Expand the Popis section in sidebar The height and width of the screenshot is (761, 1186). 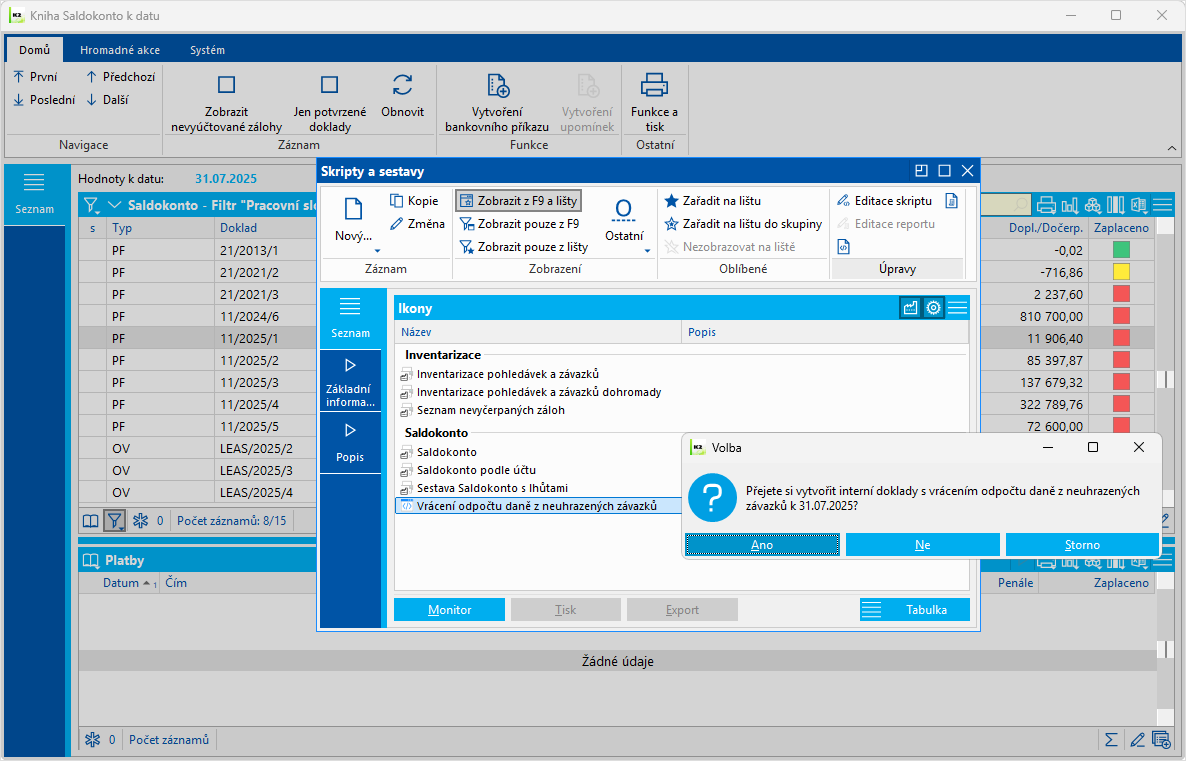[350, 443]
